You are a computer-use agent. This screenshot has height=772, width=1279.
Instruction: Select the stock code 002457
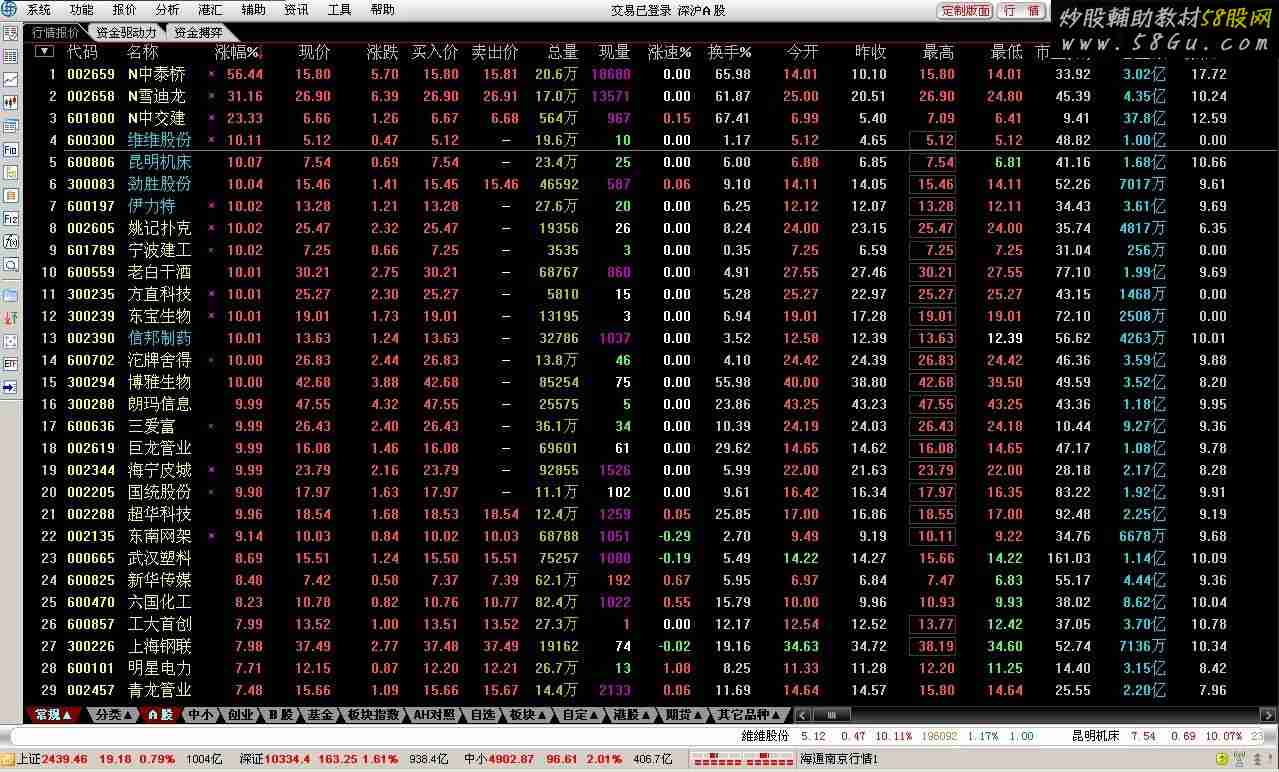pyautogui.click(x=91, y=690)
